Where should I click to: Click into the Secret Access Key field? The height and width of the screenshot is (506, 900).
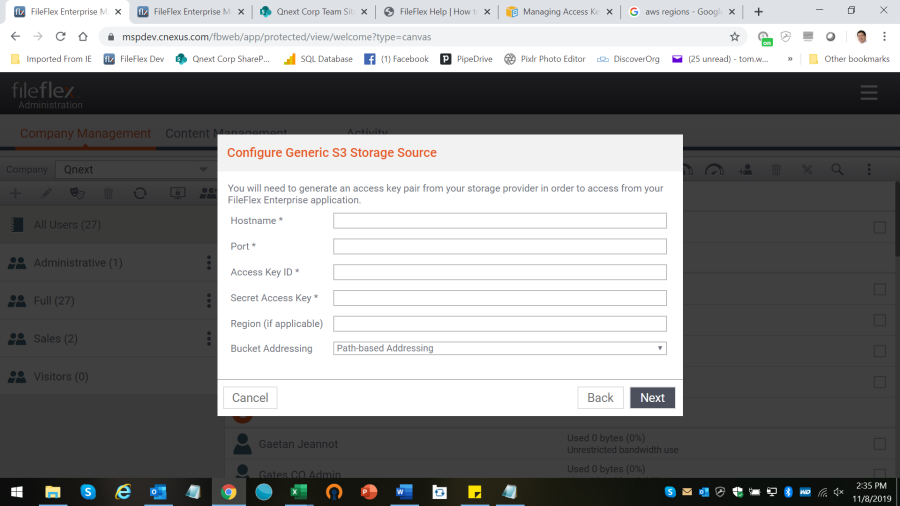[x=499, y=298]
